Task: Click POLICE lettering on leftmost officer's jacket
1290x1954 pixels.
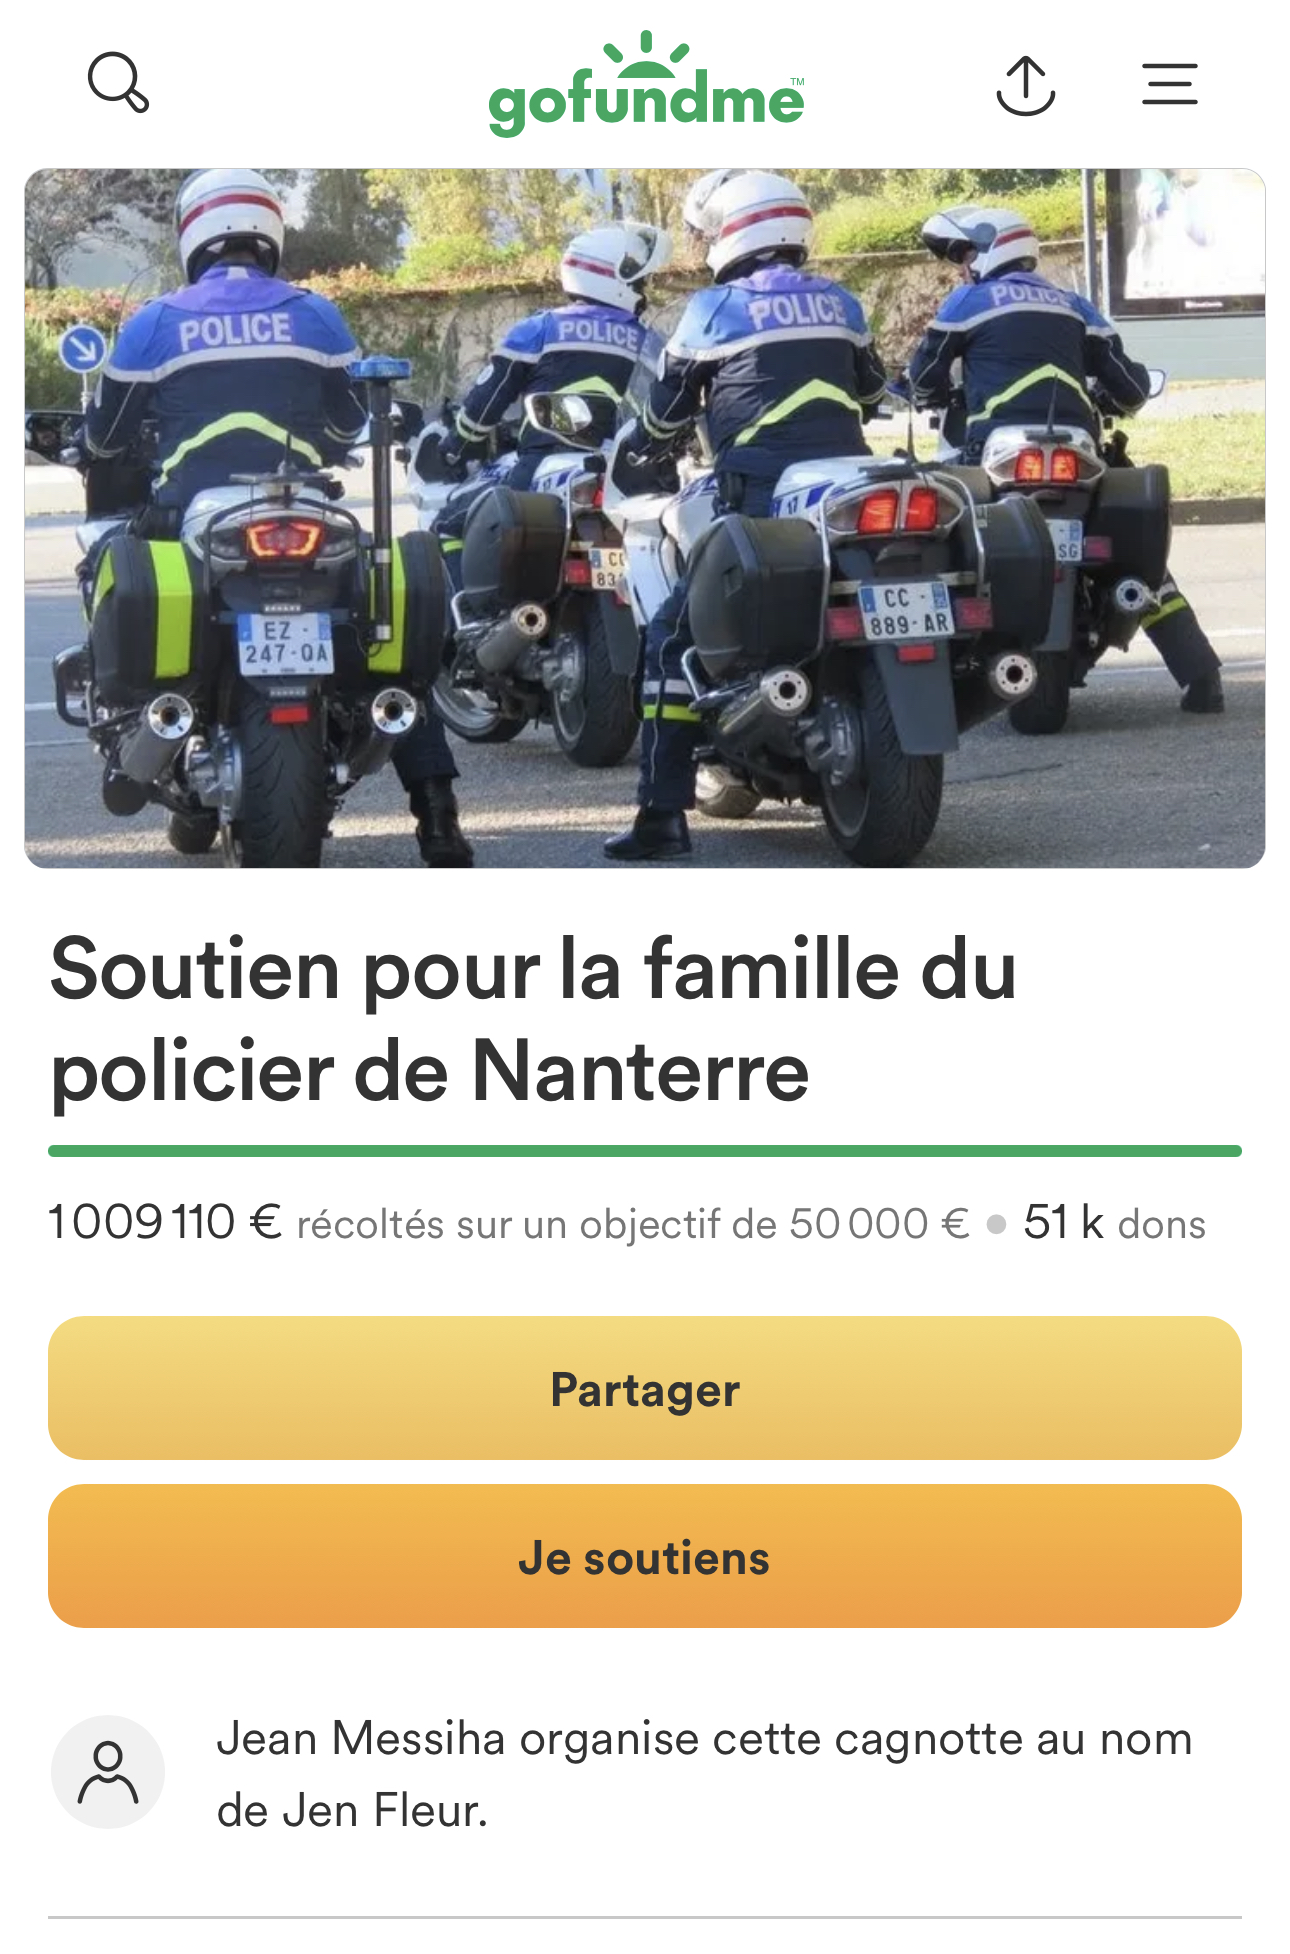Action: [235, 329]
